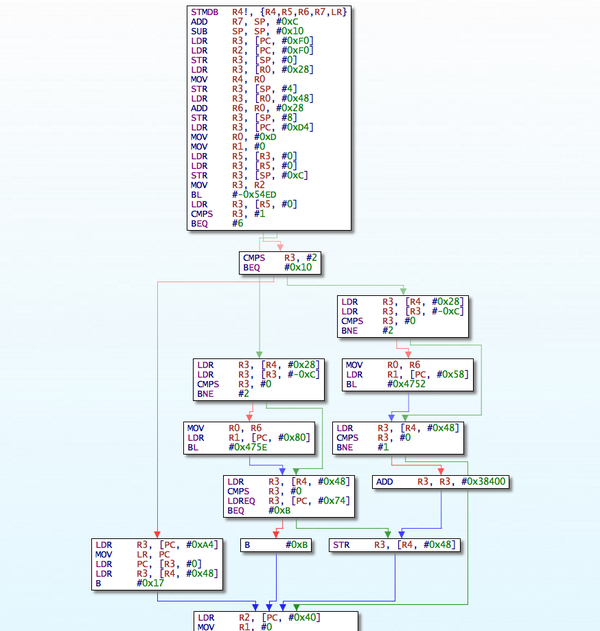Image resolution: width=600 pixels, height=631 pixels.
Task: Click the BL #0x4752 call line
Action: click(x=386, y=384)
